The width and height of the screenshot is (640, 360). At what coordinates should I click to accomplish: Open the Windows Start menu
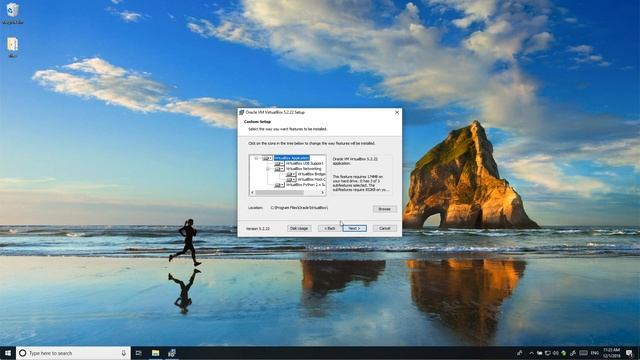[x=8, y=353]
